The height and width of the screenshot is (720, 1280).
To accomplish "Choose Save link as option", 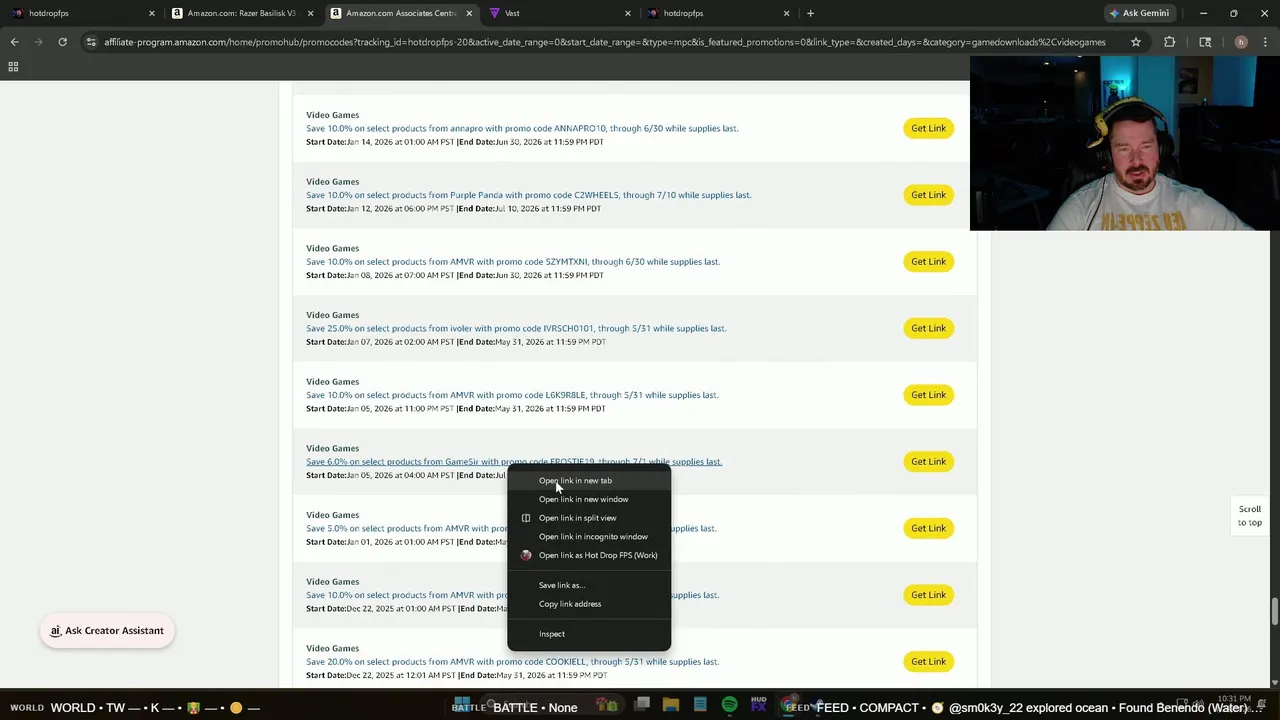I will (x=589, y=585).
